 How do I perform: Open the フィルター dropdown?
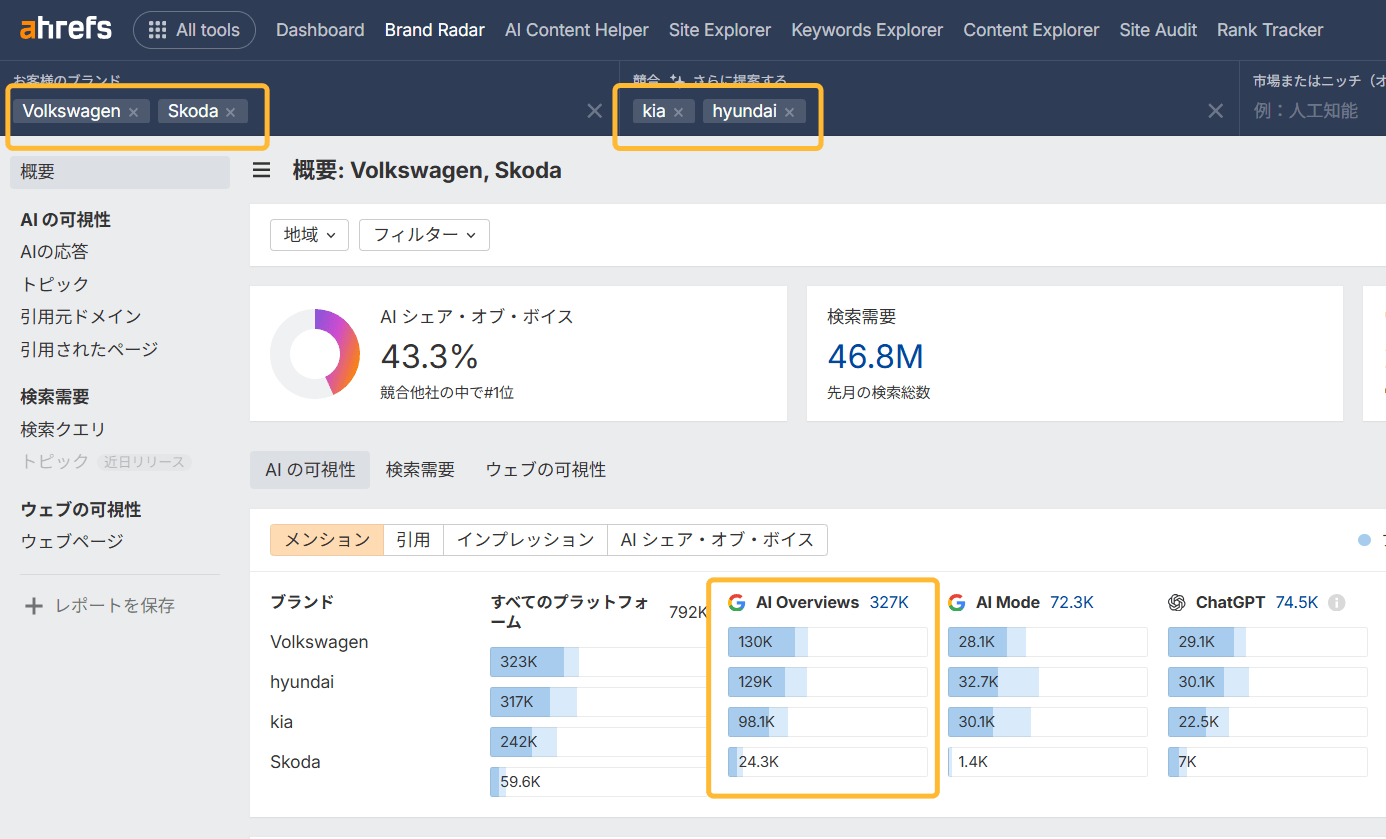[x=424, y=235]
